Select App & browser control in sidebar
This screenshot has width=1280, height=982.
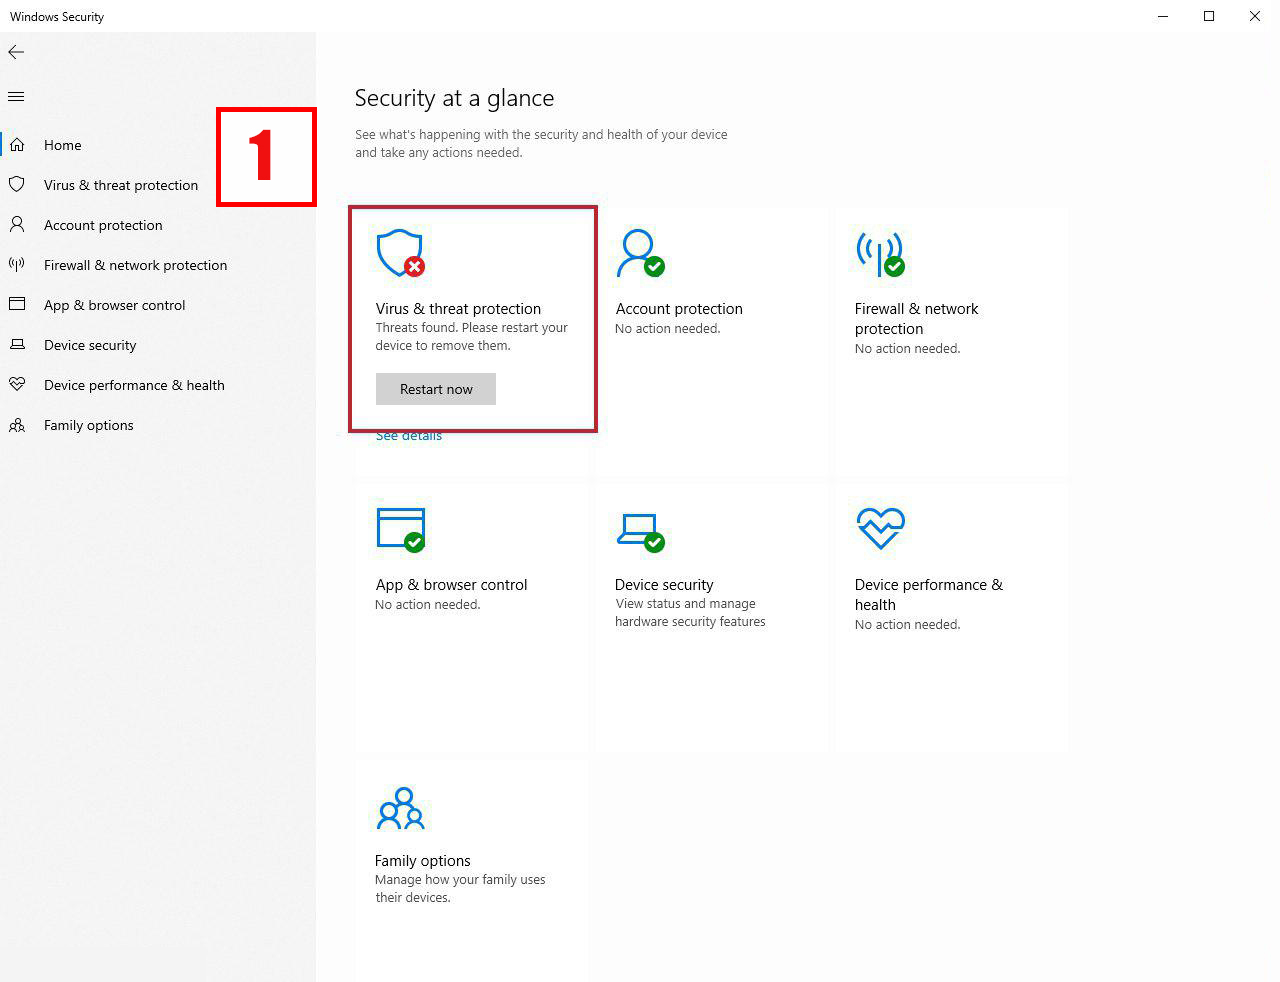115,305
